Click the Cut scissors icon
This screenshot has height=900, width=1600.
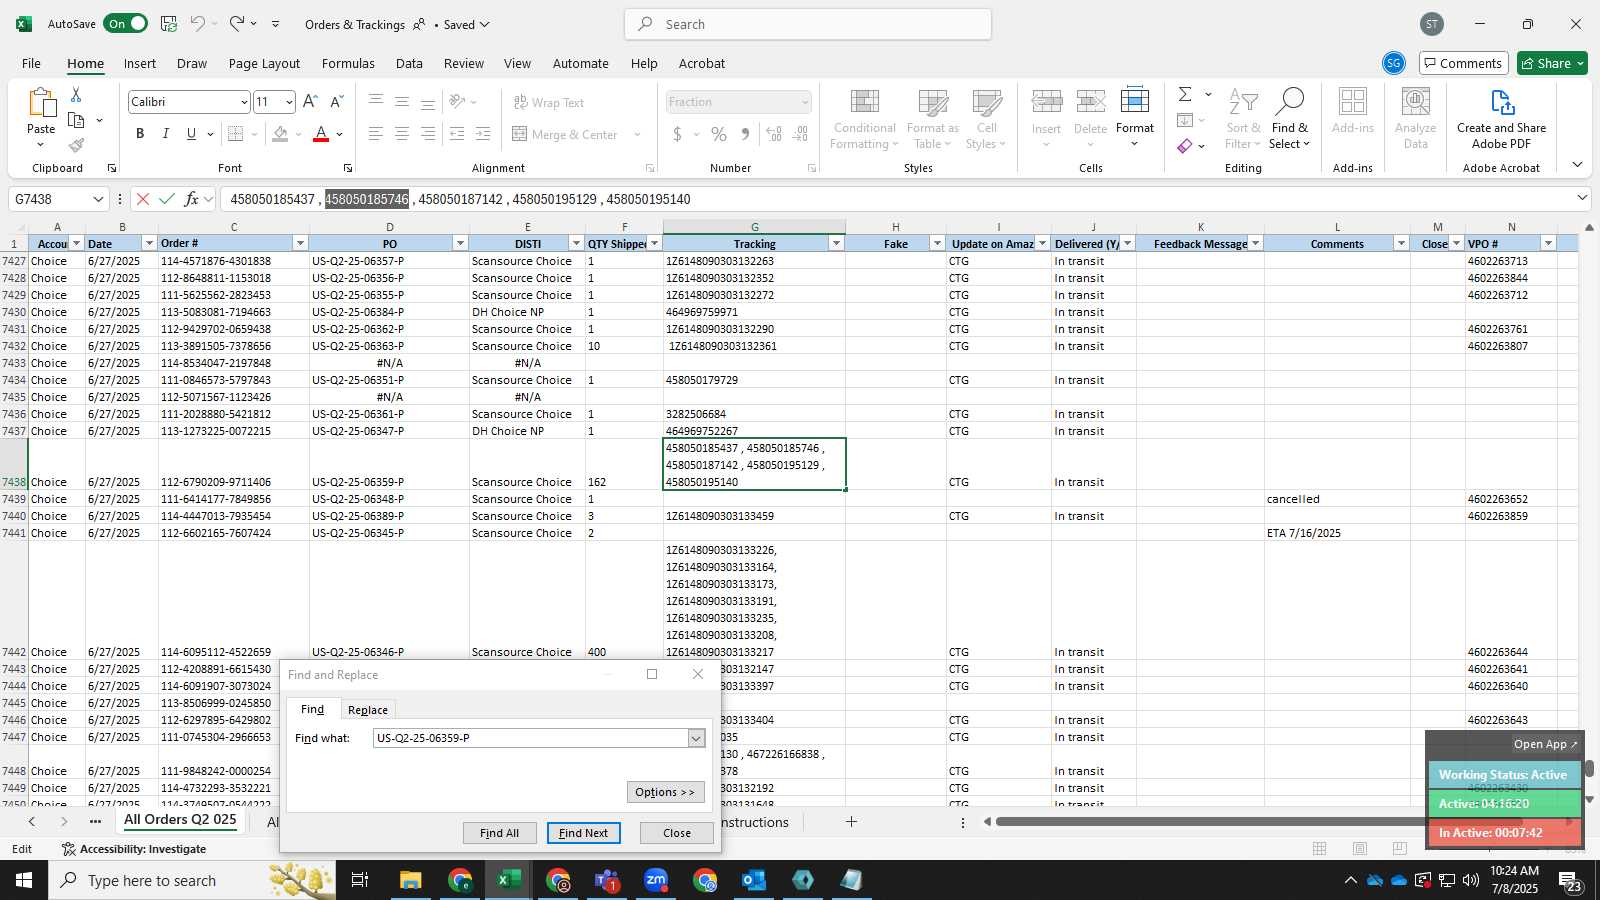(x=76, y=94)
